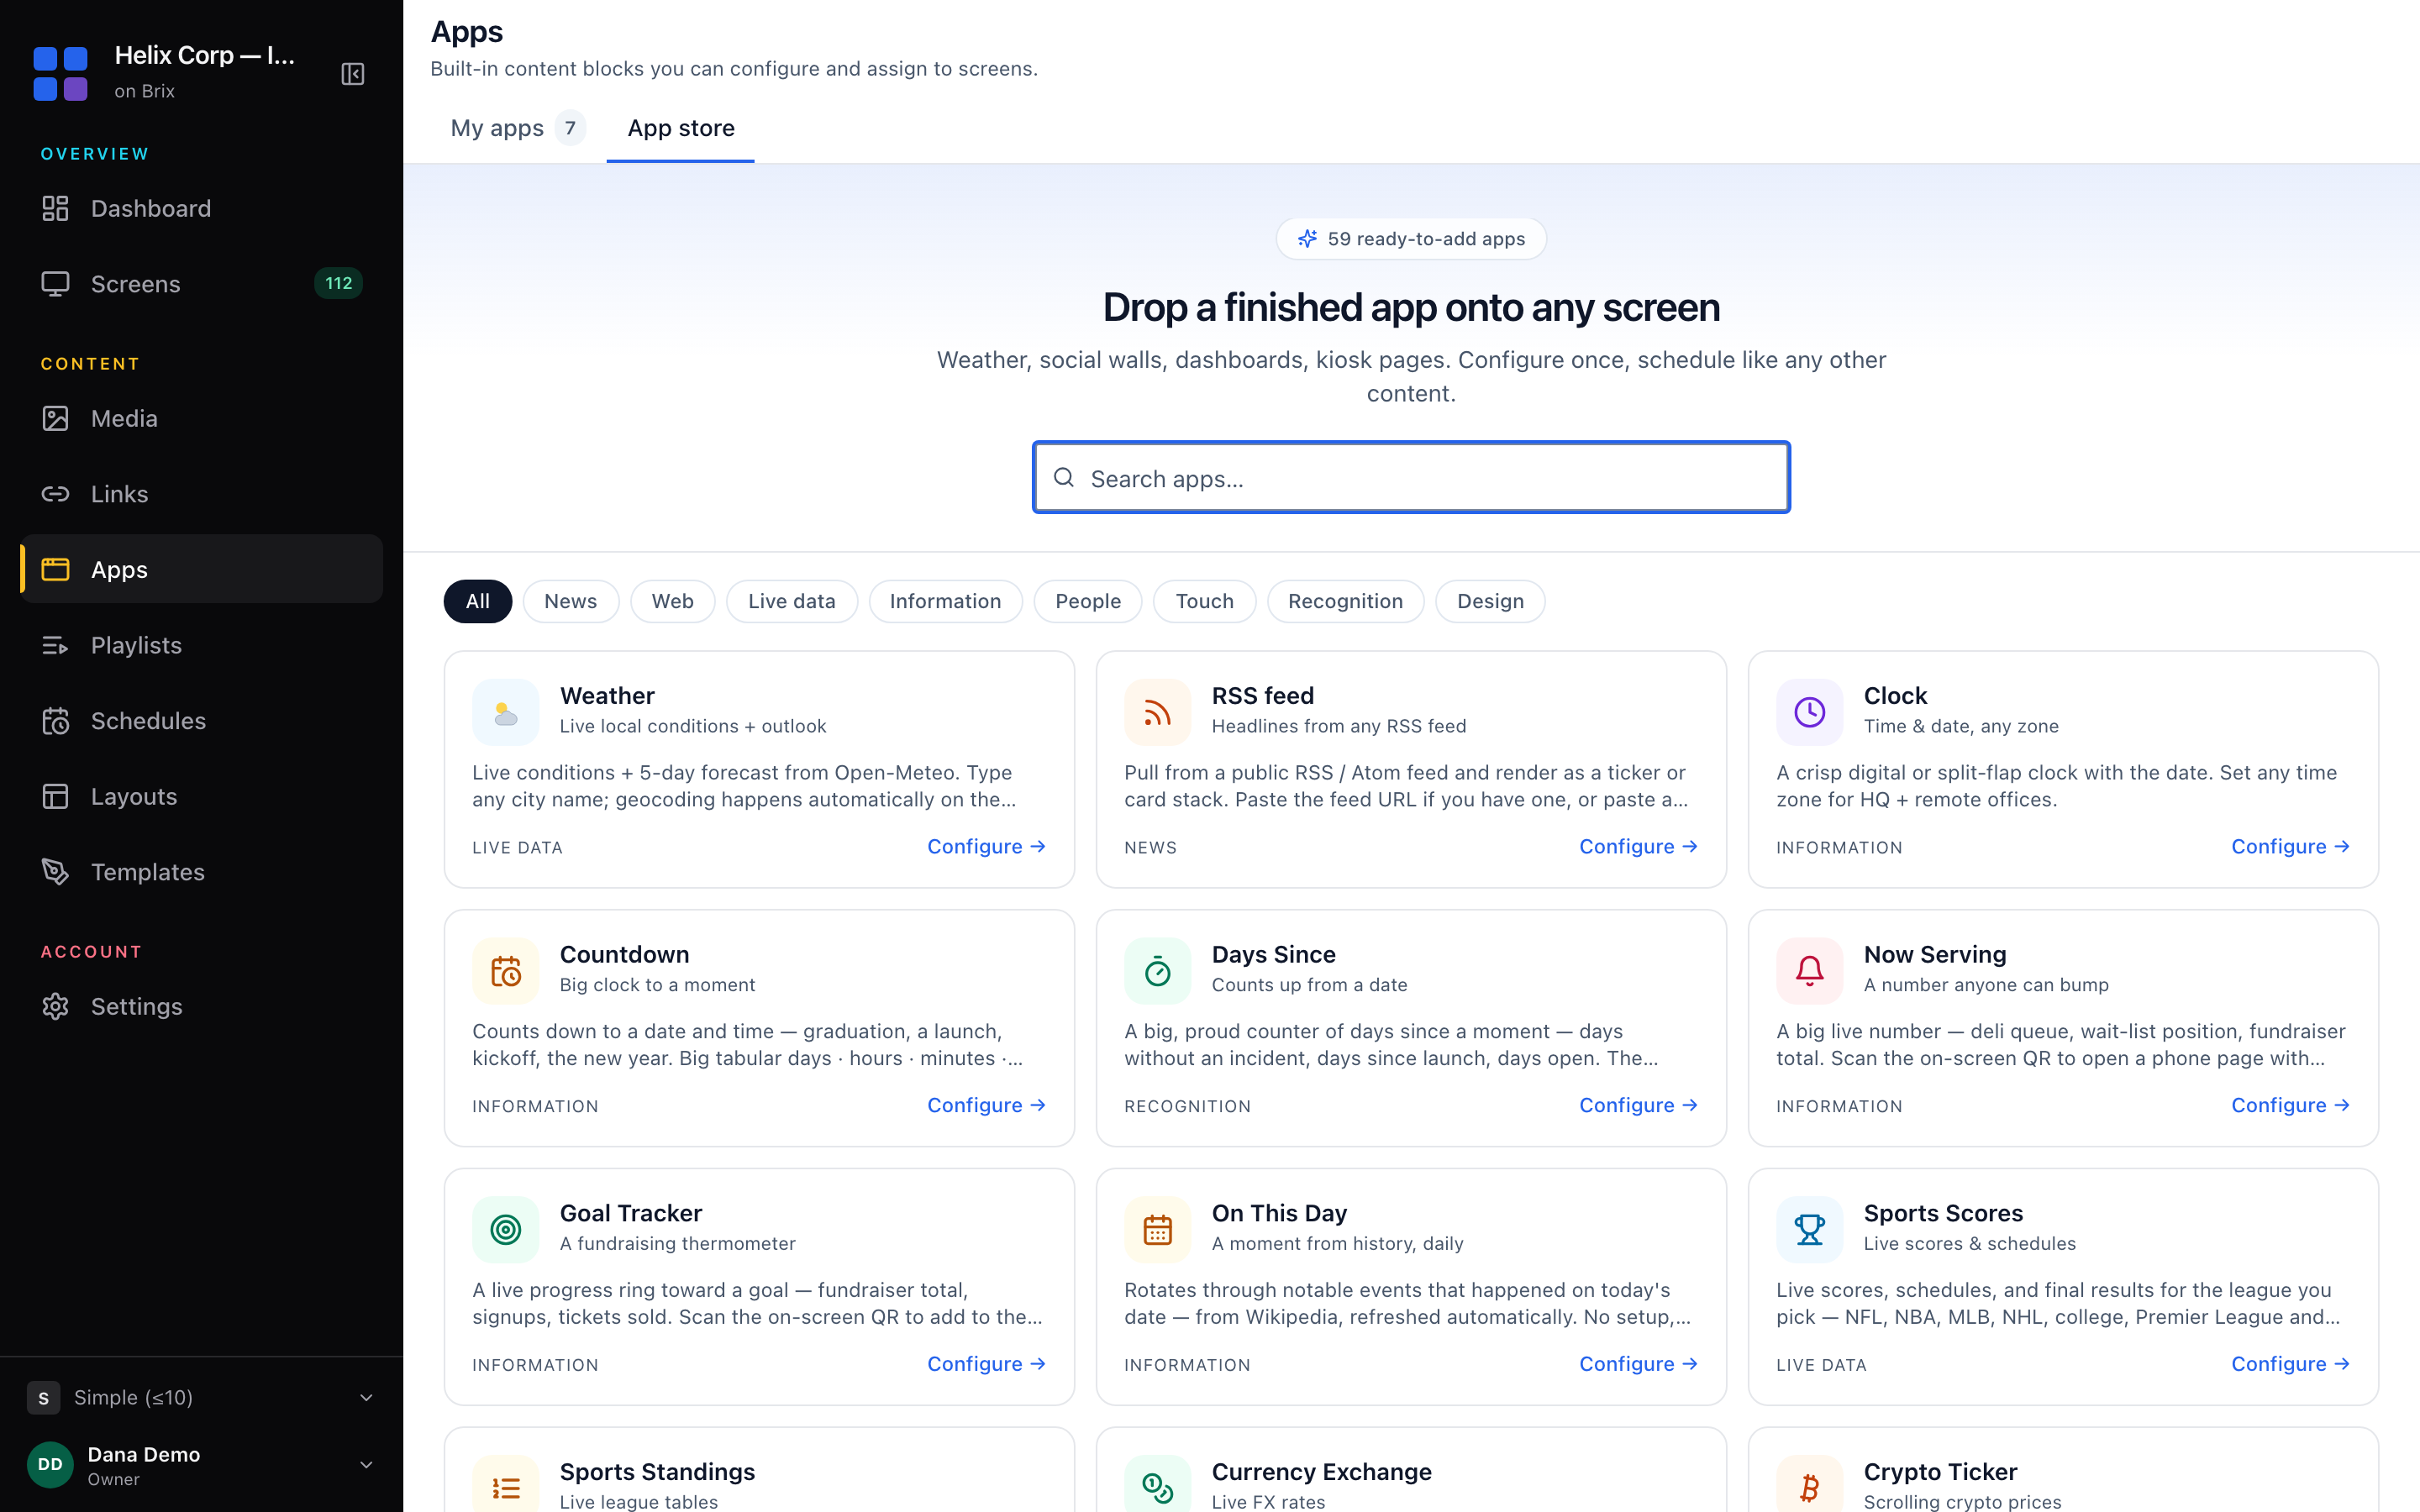Open the Dashboard icon in sidebar
Image resolution: width=2420 pixels, height=1512 pixels.
tap(55, 208)
